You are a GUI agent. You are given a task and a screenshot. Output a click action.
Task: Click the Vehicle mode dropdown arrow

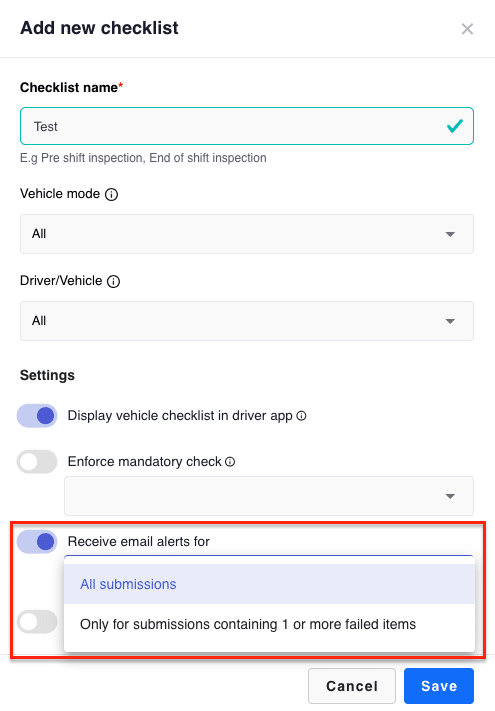(x=450, y=234)
